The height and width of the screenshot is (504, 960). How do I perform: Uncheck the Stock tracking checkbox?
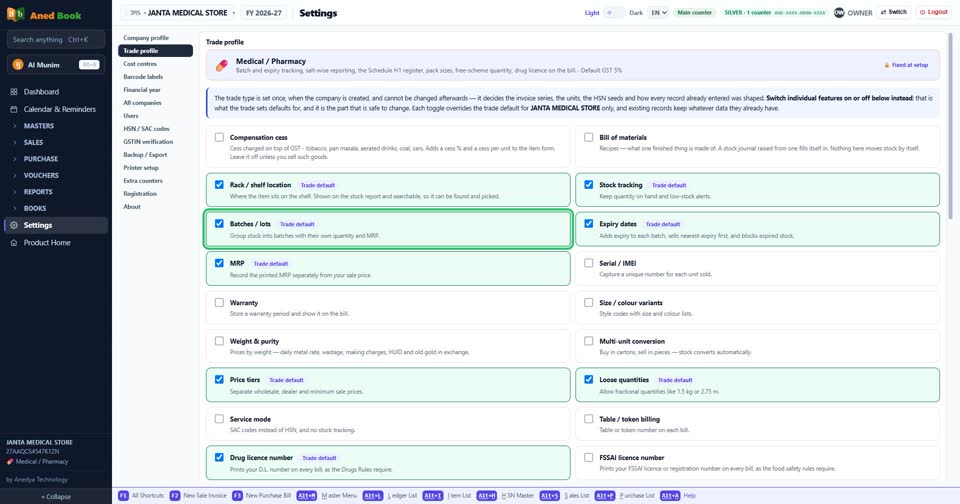[588, 184]
